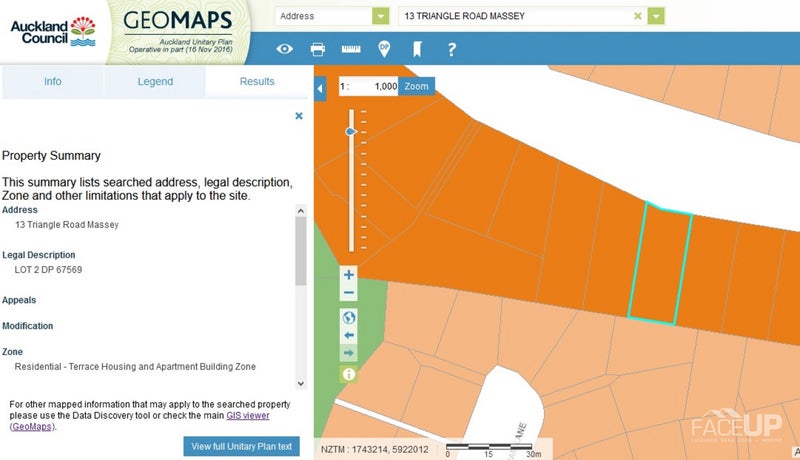This screenshot has width=800, height=460.
Task: Zoom out with the minus button
Action: click(348, 293)
